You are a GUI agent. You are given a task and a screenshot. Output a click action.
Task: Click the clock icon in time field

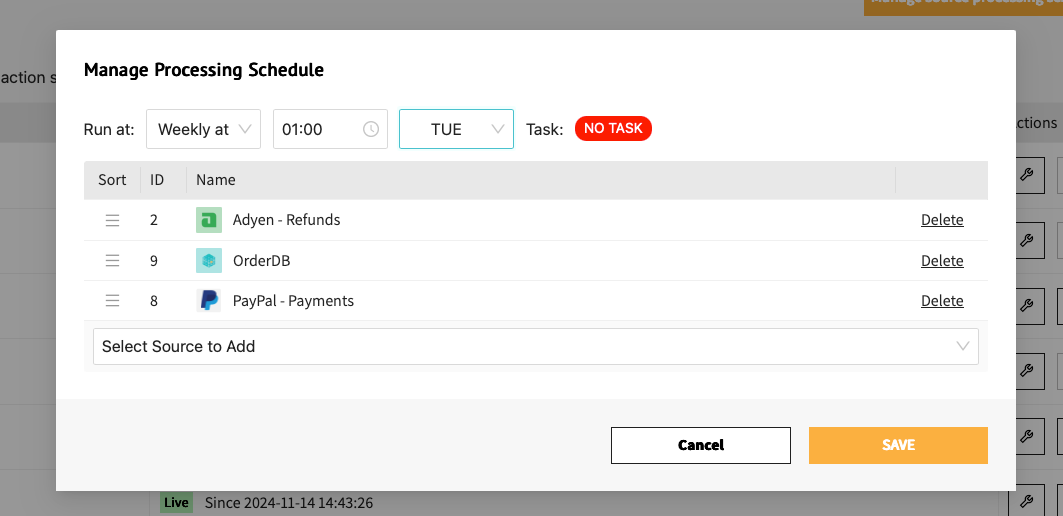click(371, 129)
